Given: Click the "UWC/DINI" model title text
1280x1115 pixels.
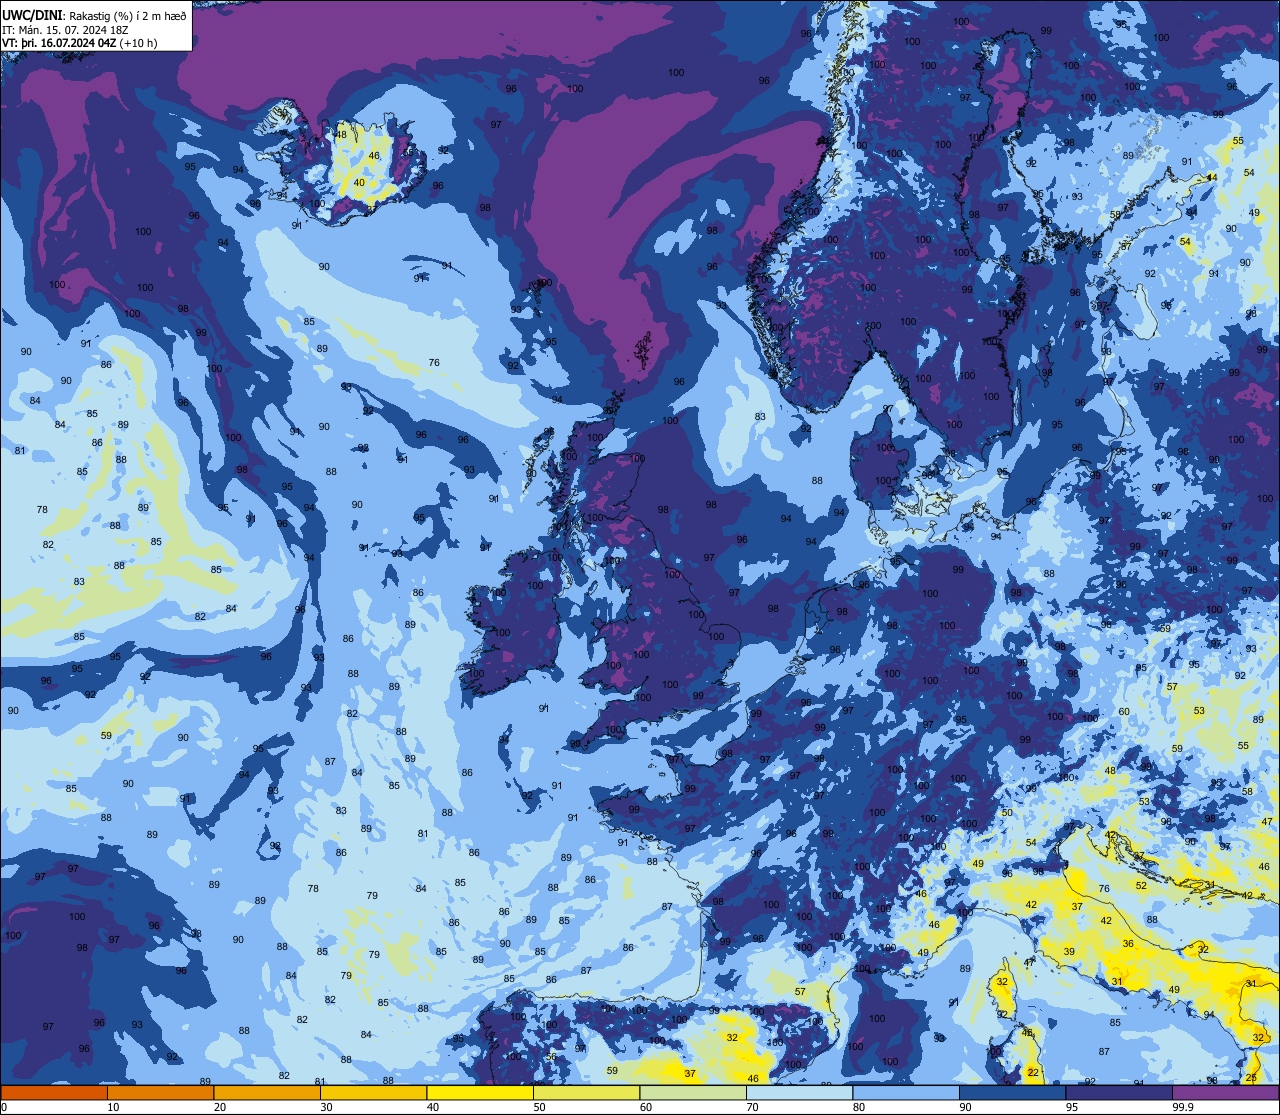Looking at the screenshot, I should 32,15.
